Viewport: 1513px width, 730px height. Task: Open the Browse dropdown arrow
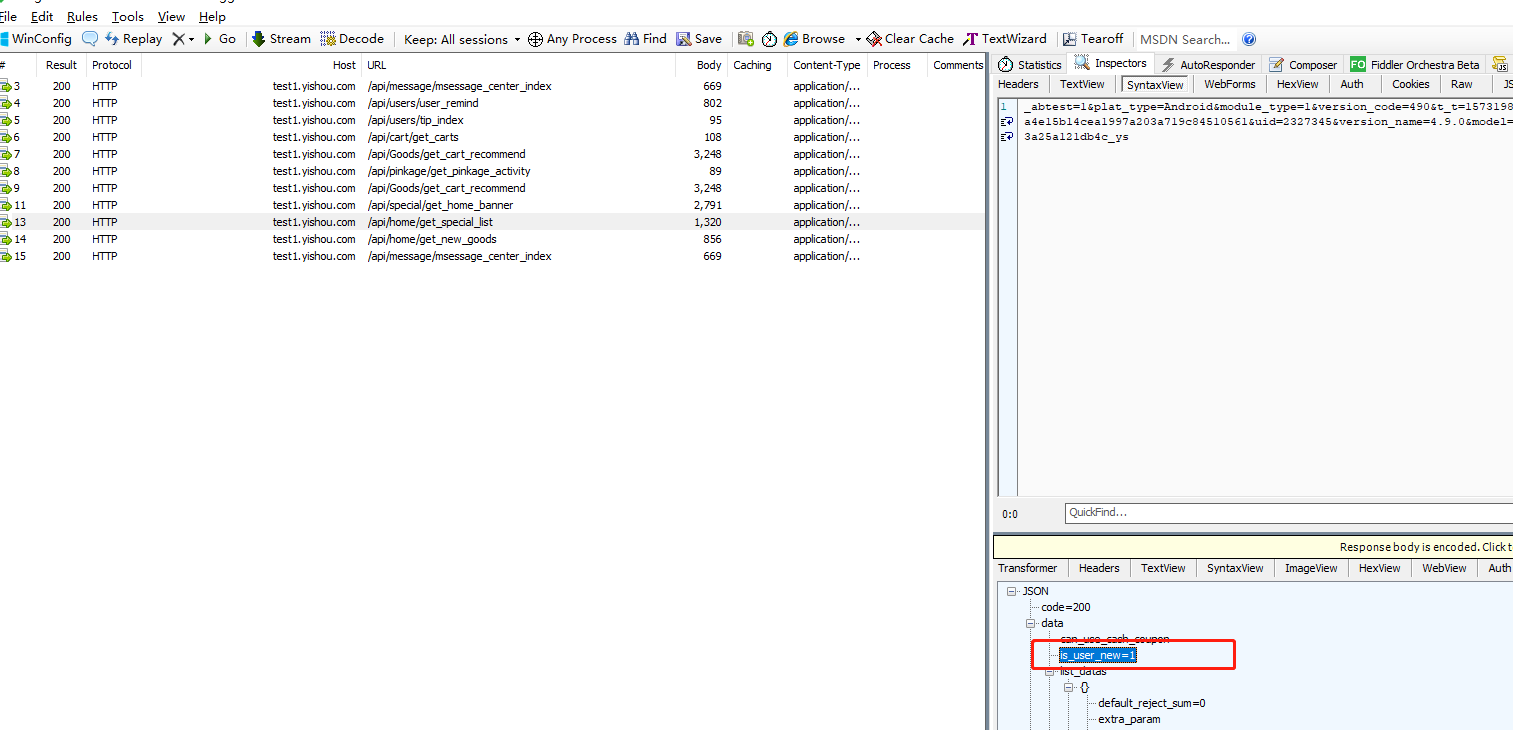coord(858,39)
